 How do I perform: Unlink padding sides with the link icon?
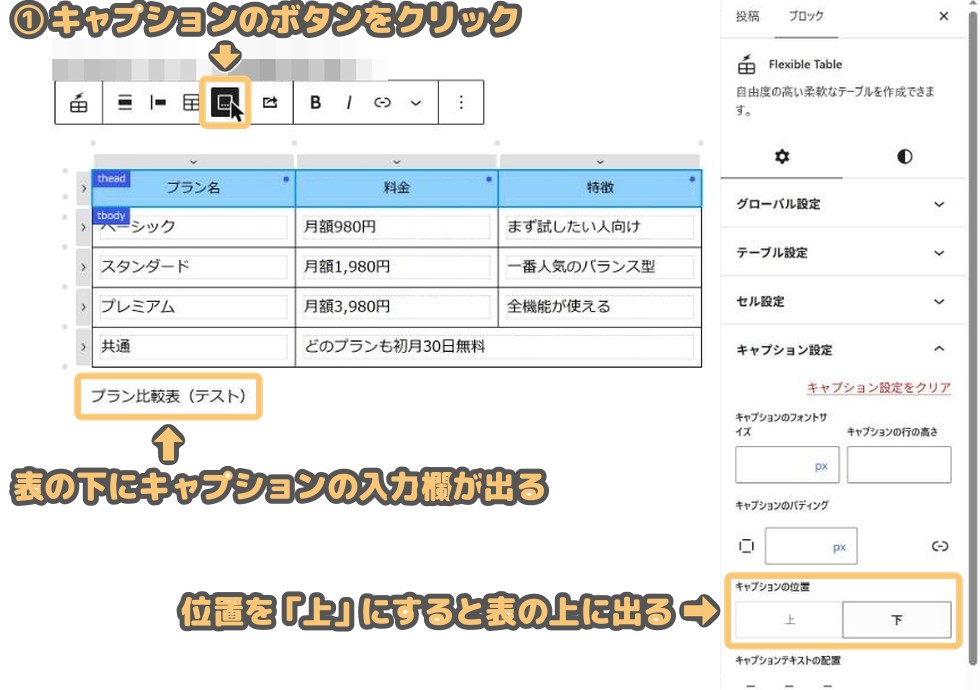click(940, 546)
